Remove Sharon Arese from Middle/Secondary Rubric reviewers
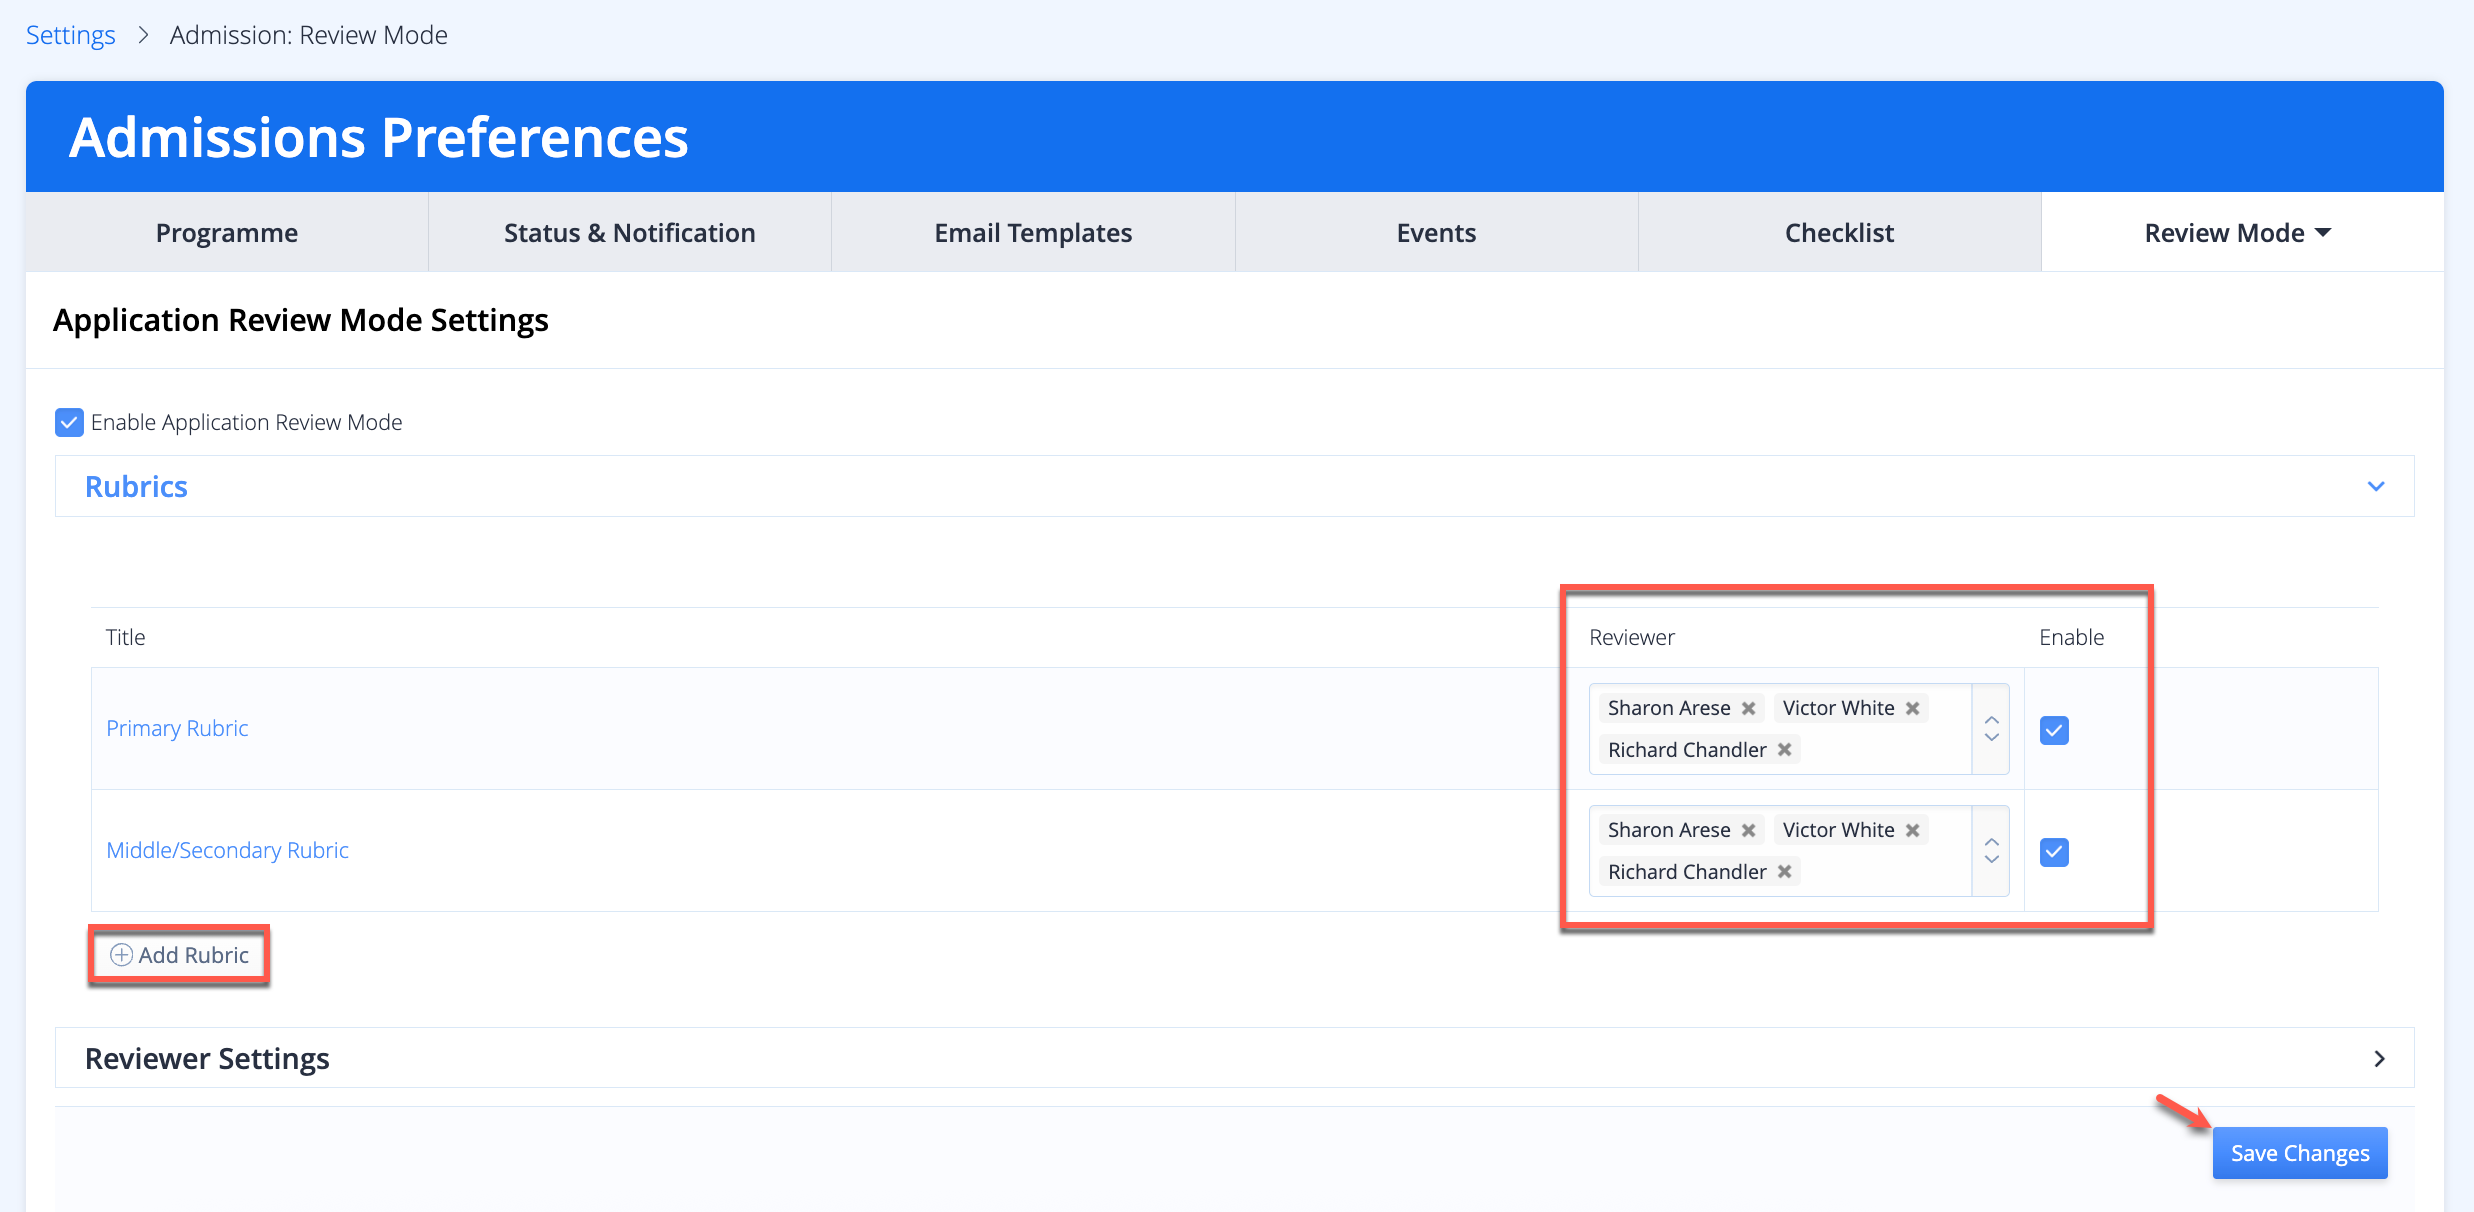Screen dimensions: 2474x1212 pyautogui.click(x=1748, y=830)
